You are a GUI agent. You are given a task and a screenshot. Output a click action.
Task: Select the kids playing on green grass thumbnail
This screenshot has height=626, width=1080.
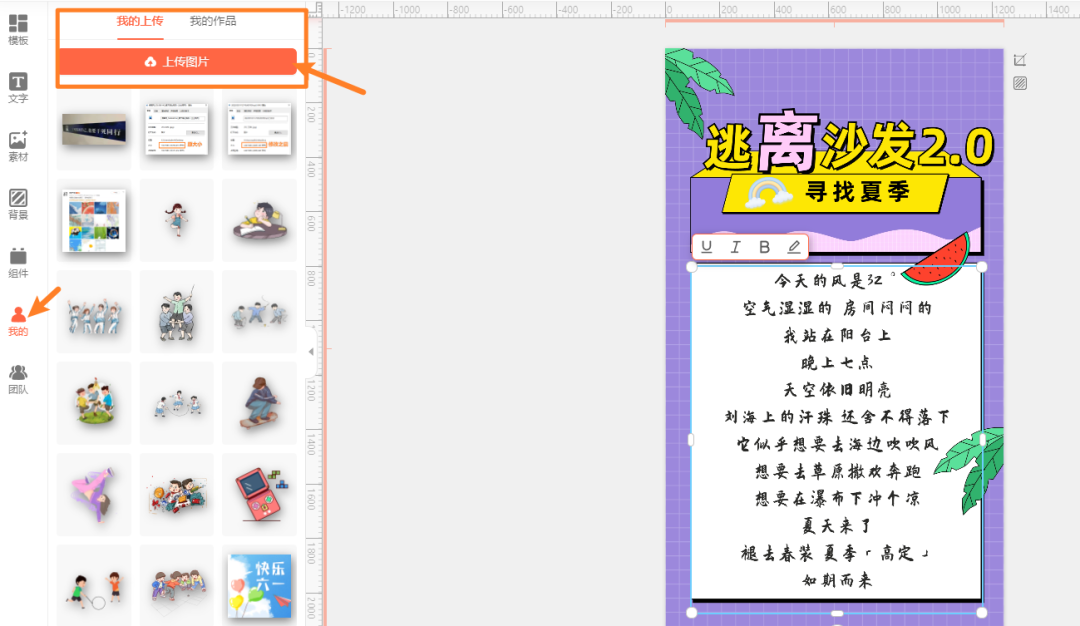94,403
